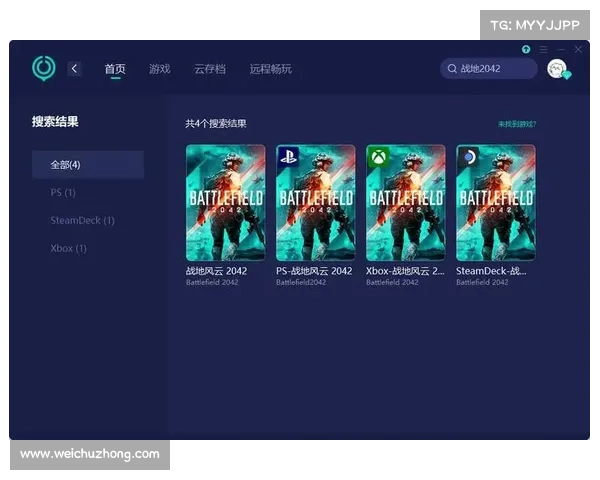Click the subtitle Battlefield2042 under the PS card
The image size is (600, 480).
click(x=301, y=282)
